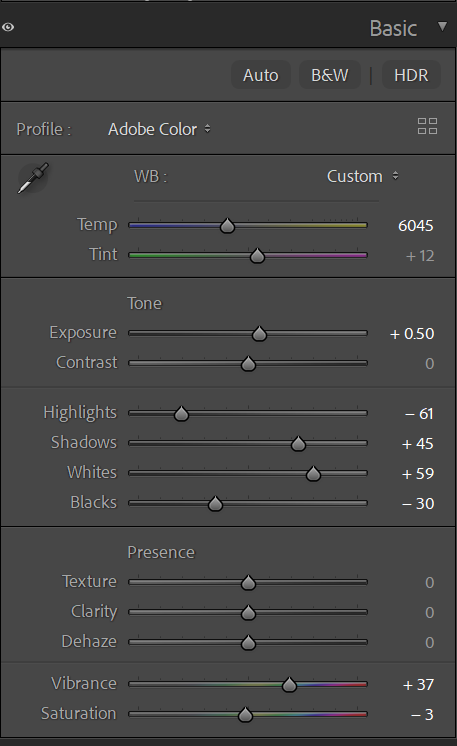Image resolution: width=457 pixels, height=746 pixels.
Task: Click the Exposure slider handle
Action: (259, 334)
